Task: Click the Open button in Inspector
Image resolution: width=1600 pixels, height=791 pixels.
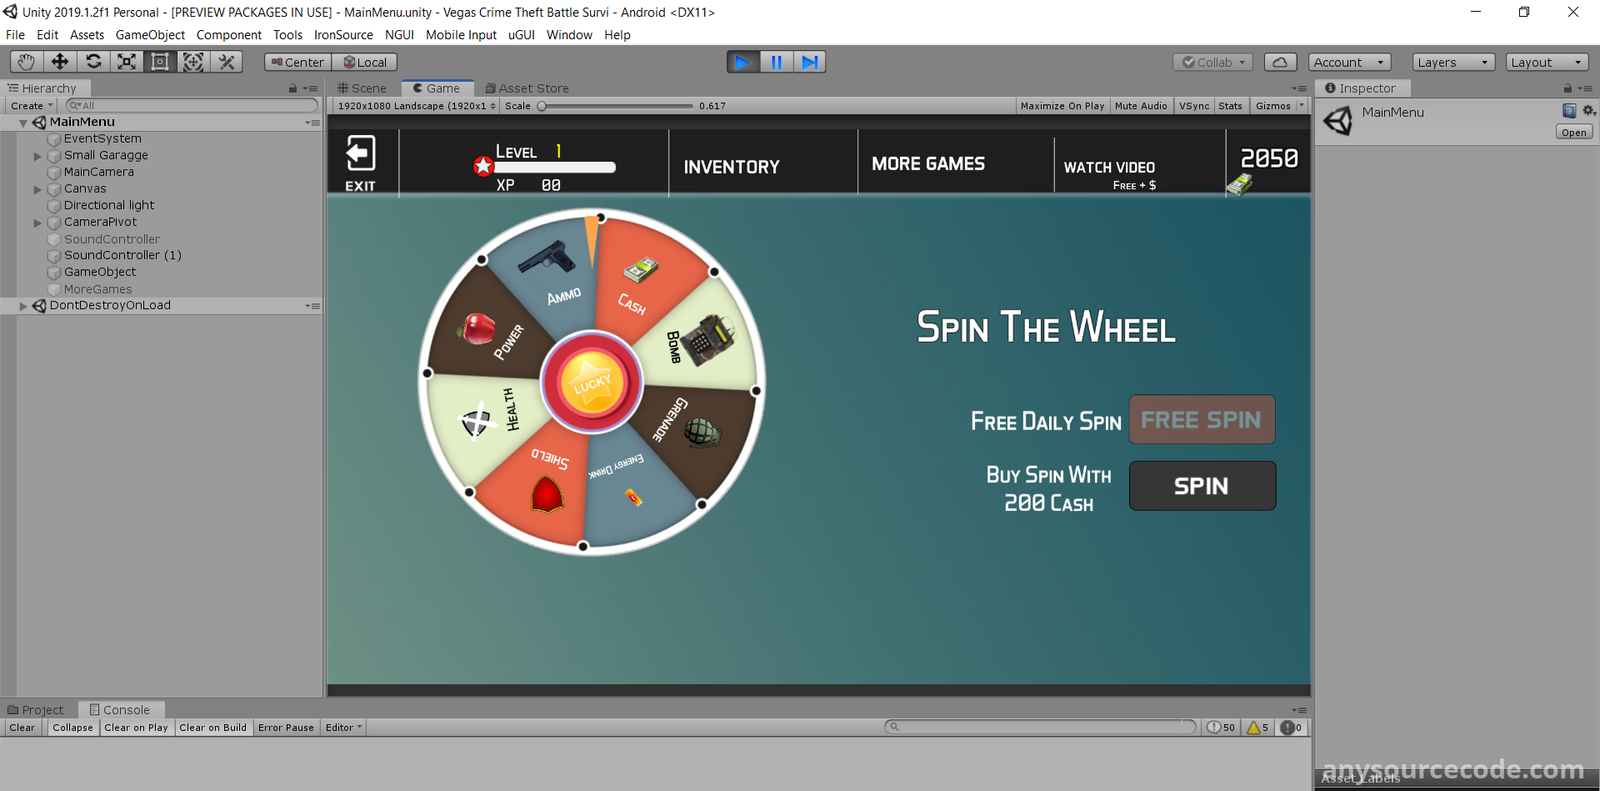Action: [x=1574, y=132]
